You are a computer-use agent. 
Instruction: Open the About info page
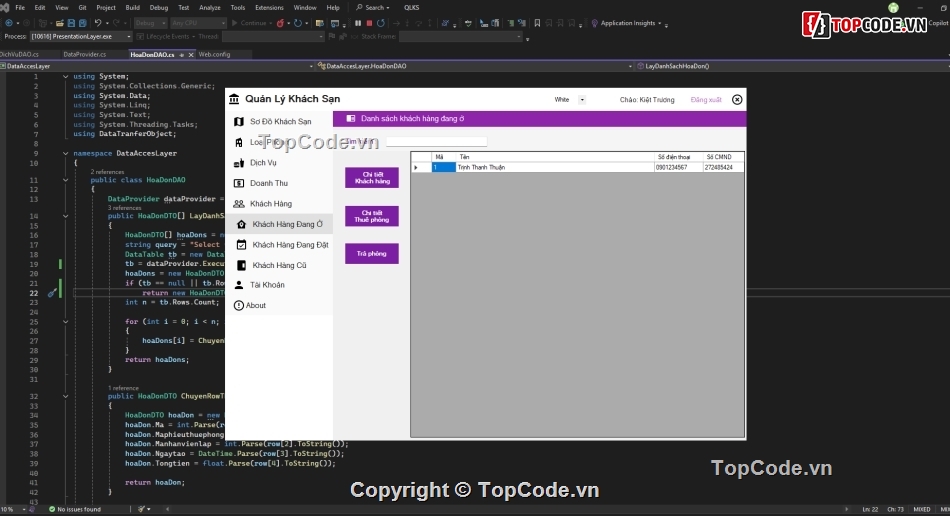click(255, 305)
